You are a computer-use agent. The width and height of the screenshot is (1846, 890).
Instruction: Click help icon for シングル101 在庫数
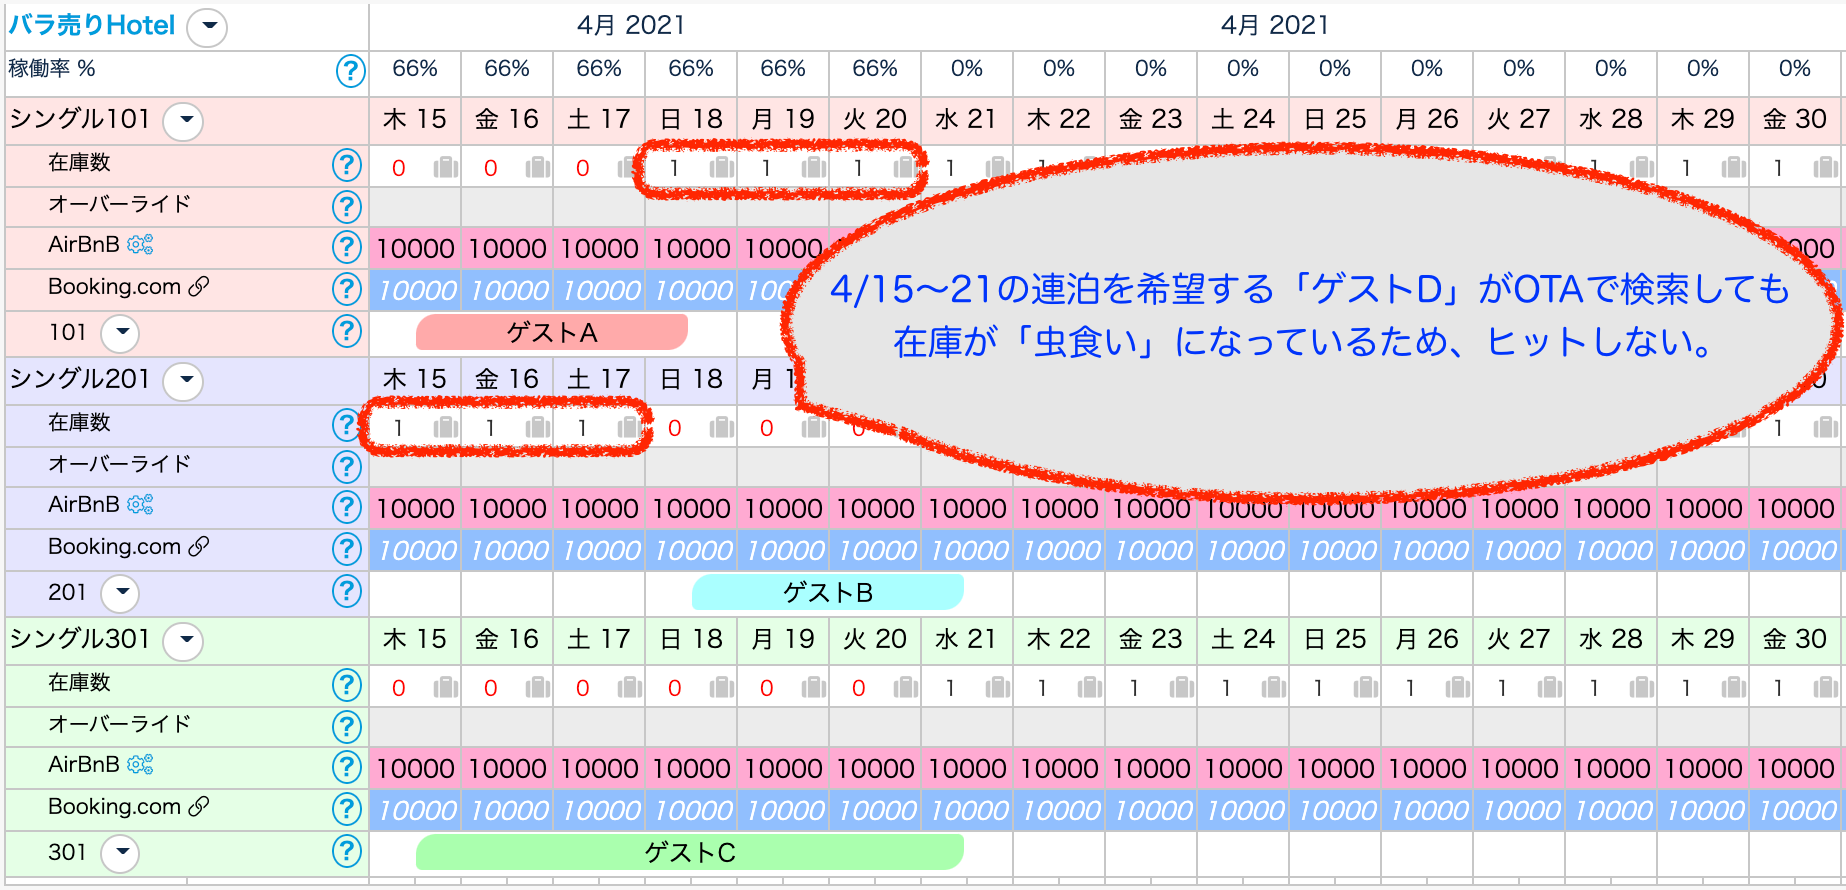pos(346,165)
